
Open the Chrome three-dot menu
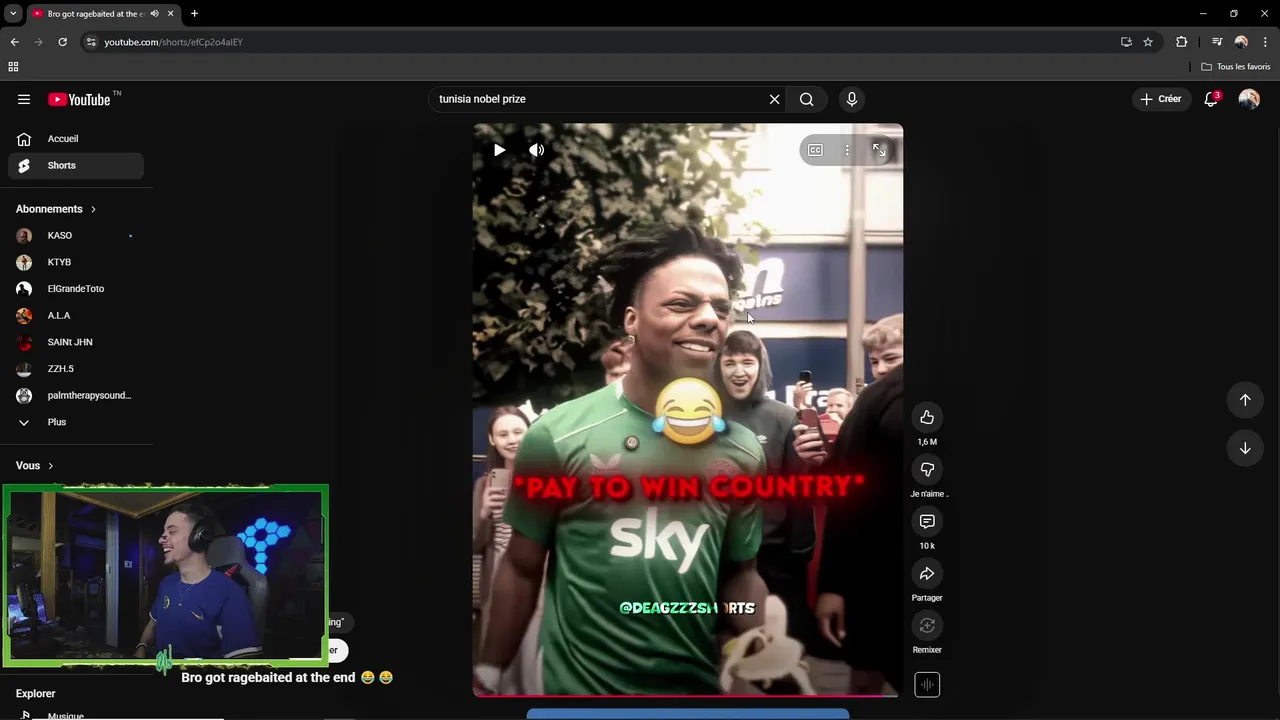pos(1265,42)
